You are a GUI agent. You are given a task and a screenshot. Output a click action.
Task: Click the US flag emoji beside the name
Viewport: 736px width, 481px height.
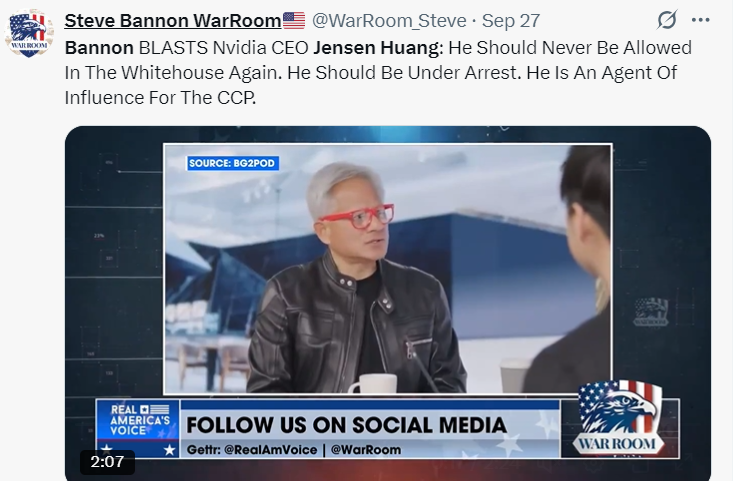(294, 21)
